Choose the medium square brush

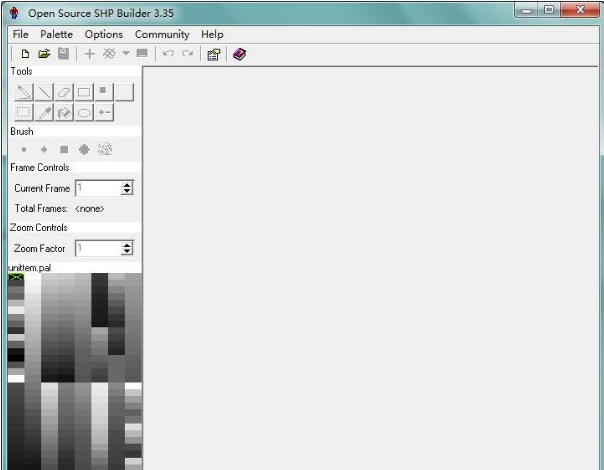(x=64, y=149)
